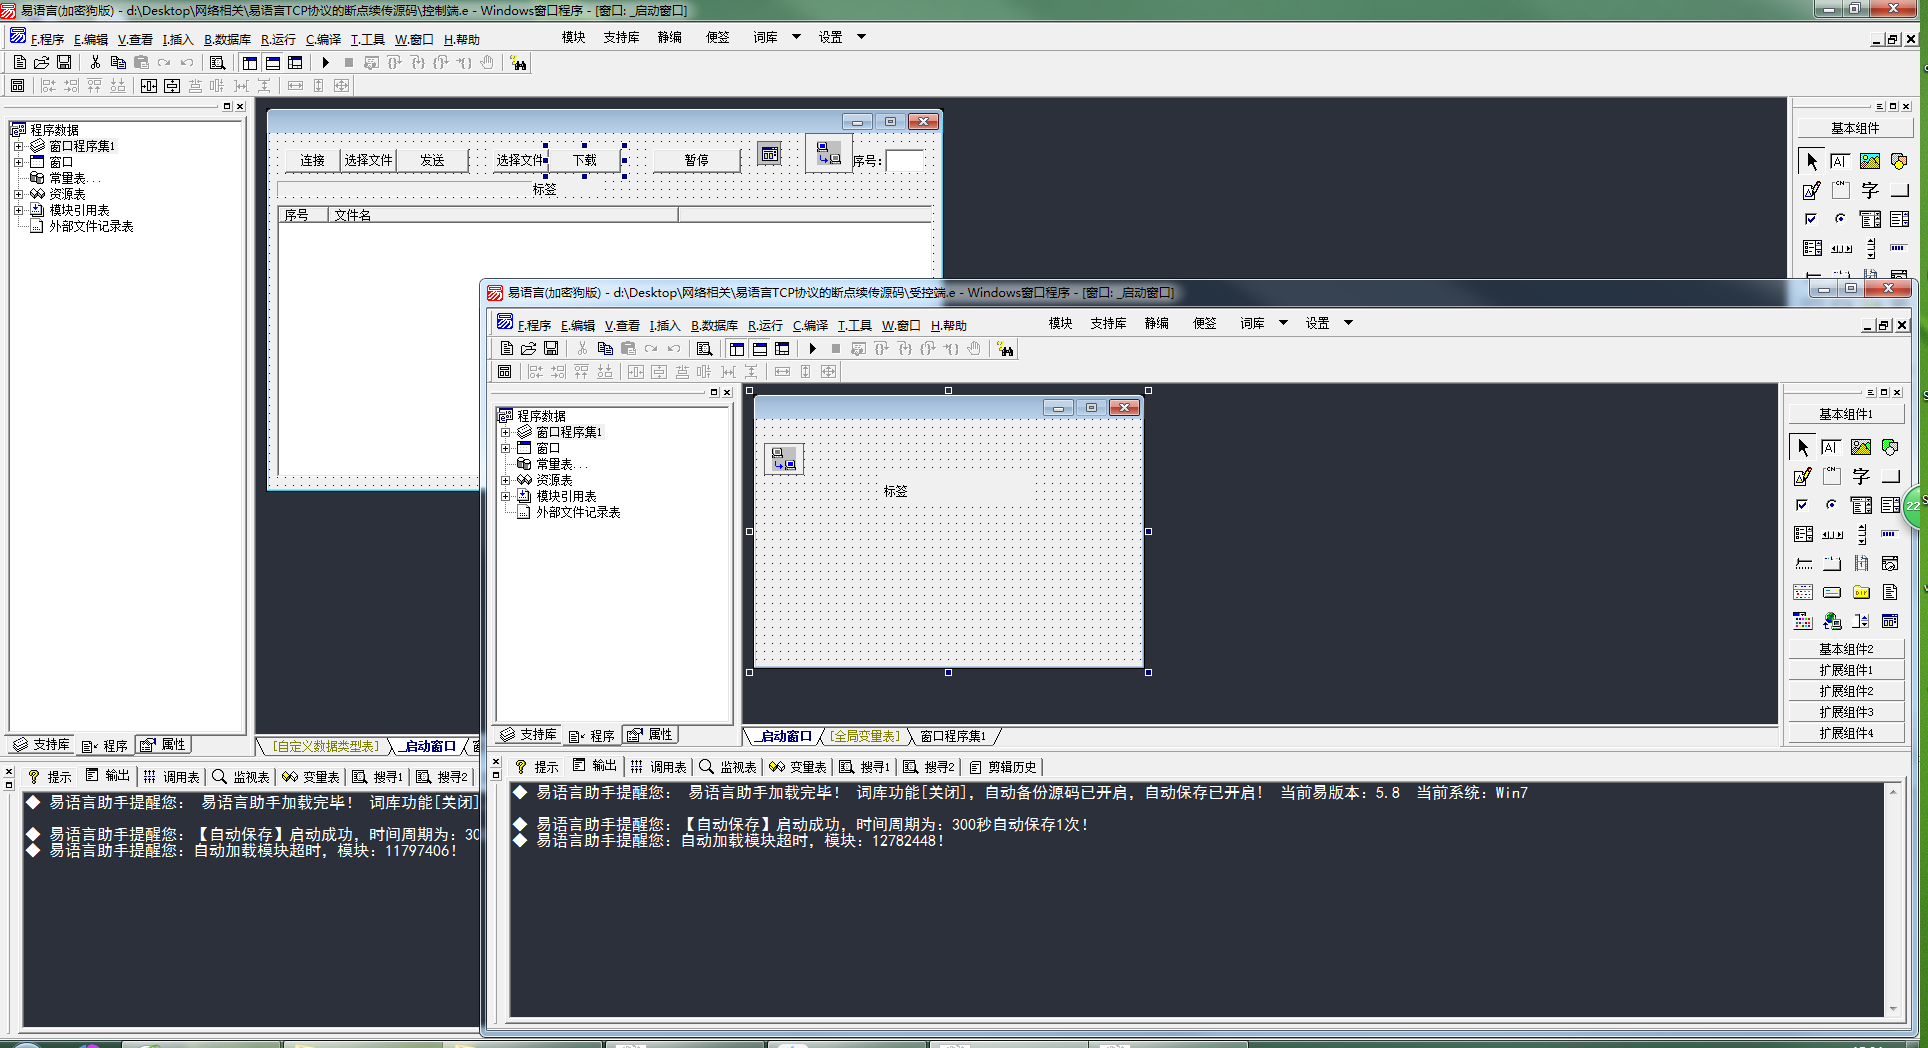The image size is (1928, 1048).
Task: Click Run icon in back window toolbar
Action: pos(326,62)
